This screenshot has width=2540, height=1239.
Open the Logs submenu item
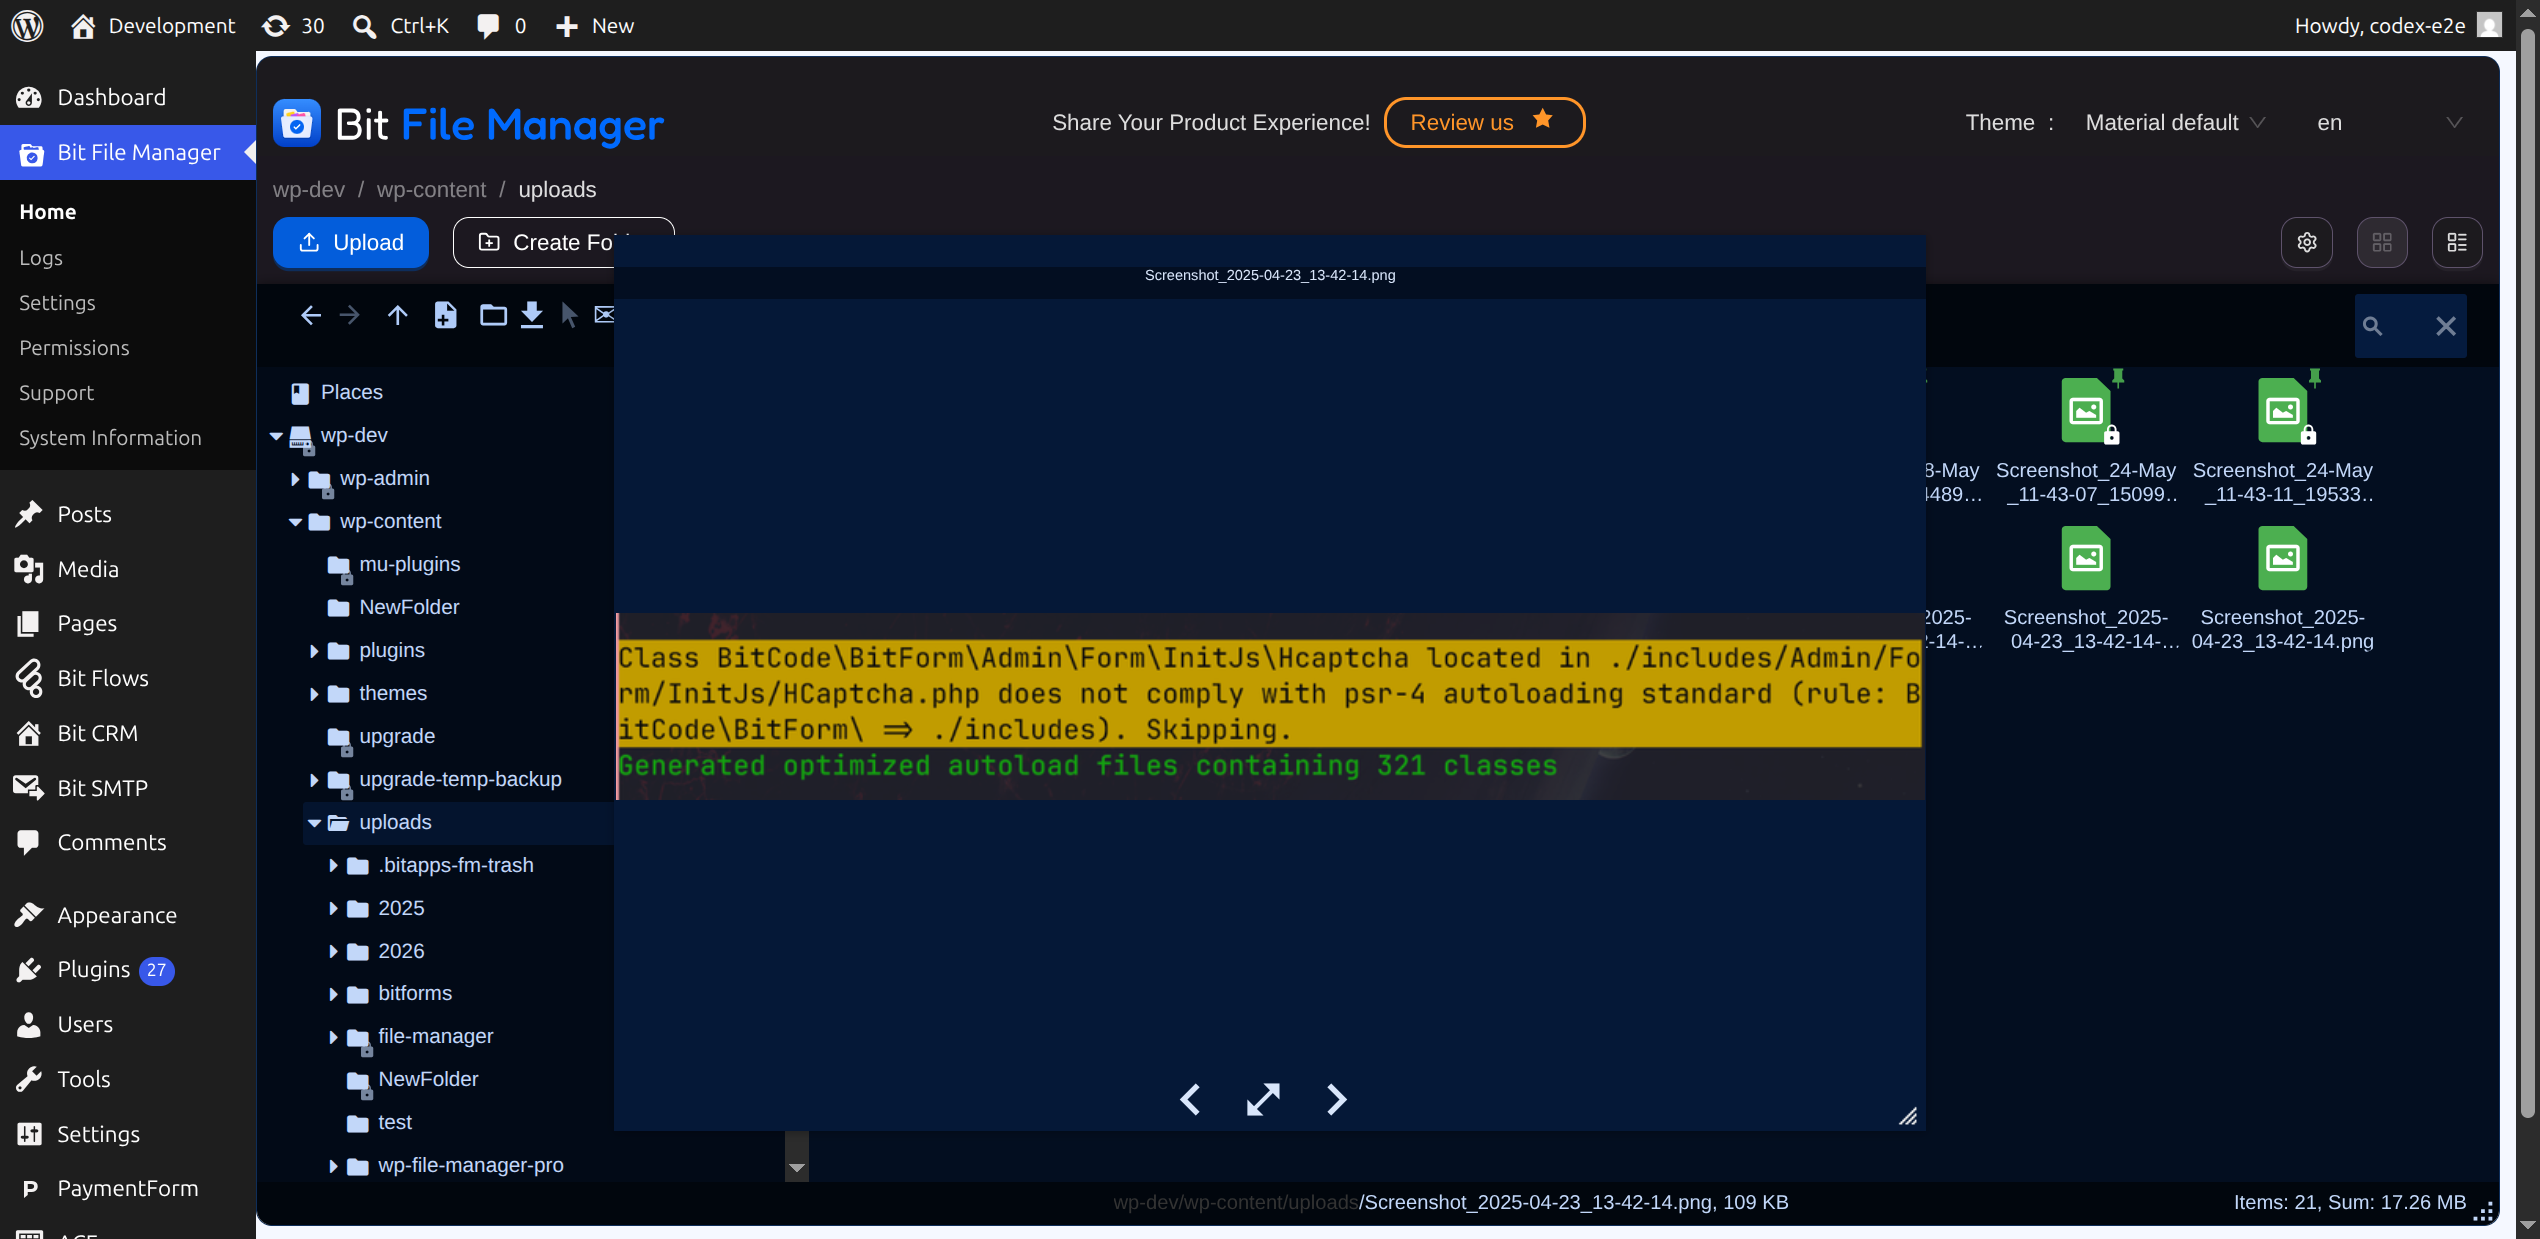(x=41, y=258)
